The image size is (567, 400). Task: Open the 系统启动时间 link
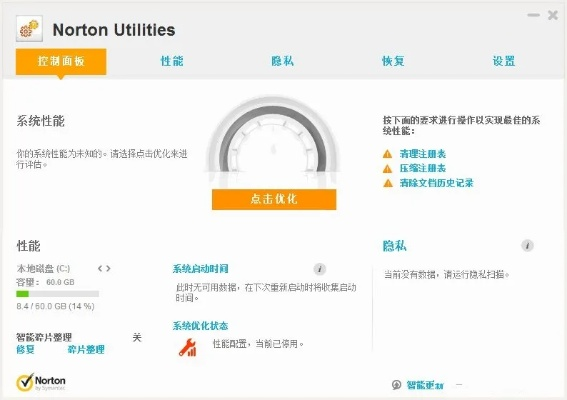pyautogui.click(x=200, y=269)
